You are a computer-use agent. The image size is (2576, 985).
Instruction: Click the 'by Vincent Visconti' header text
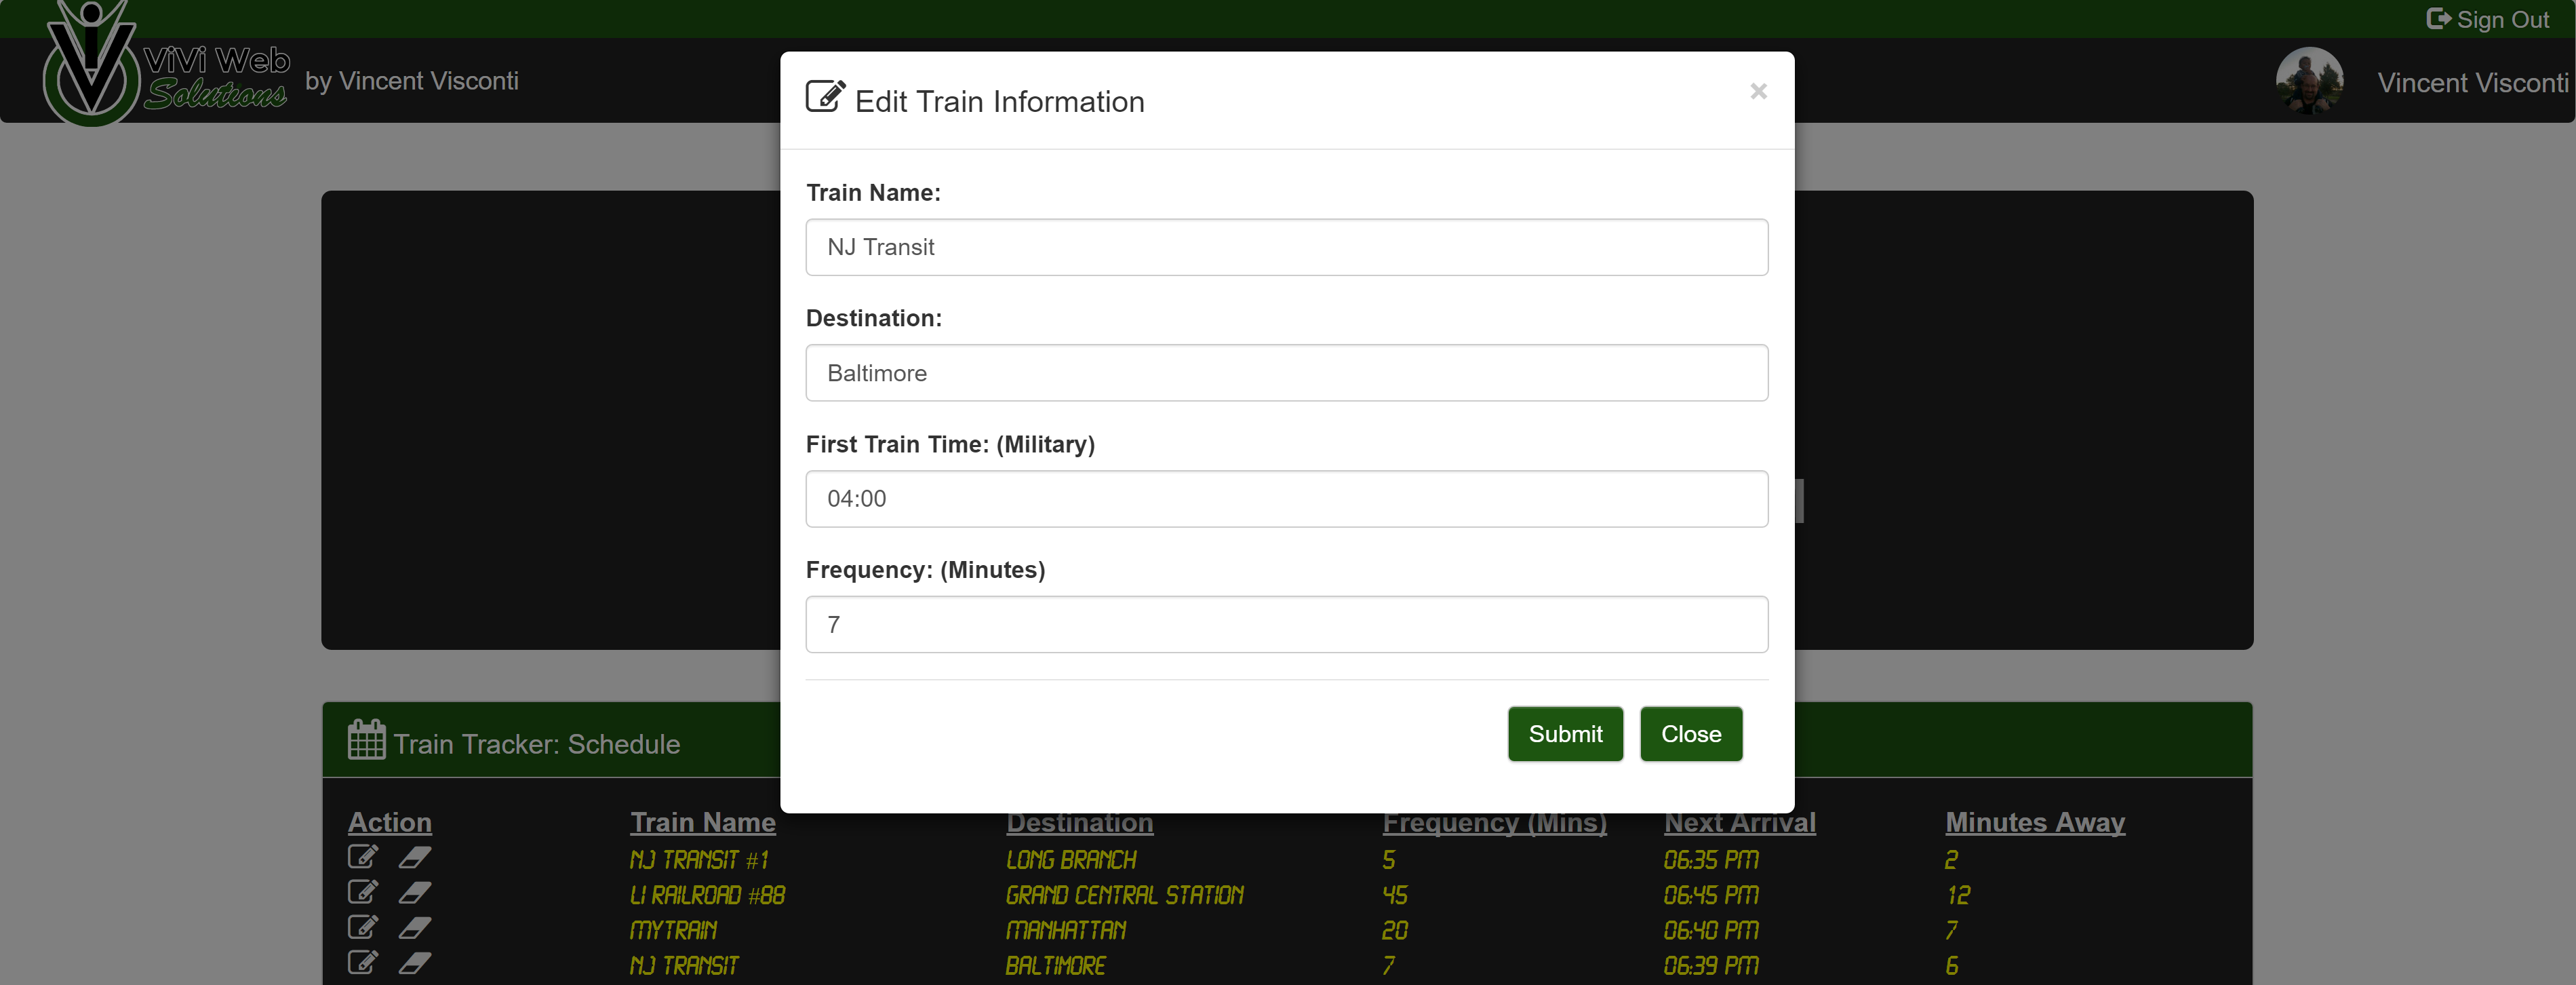[412, 81]
